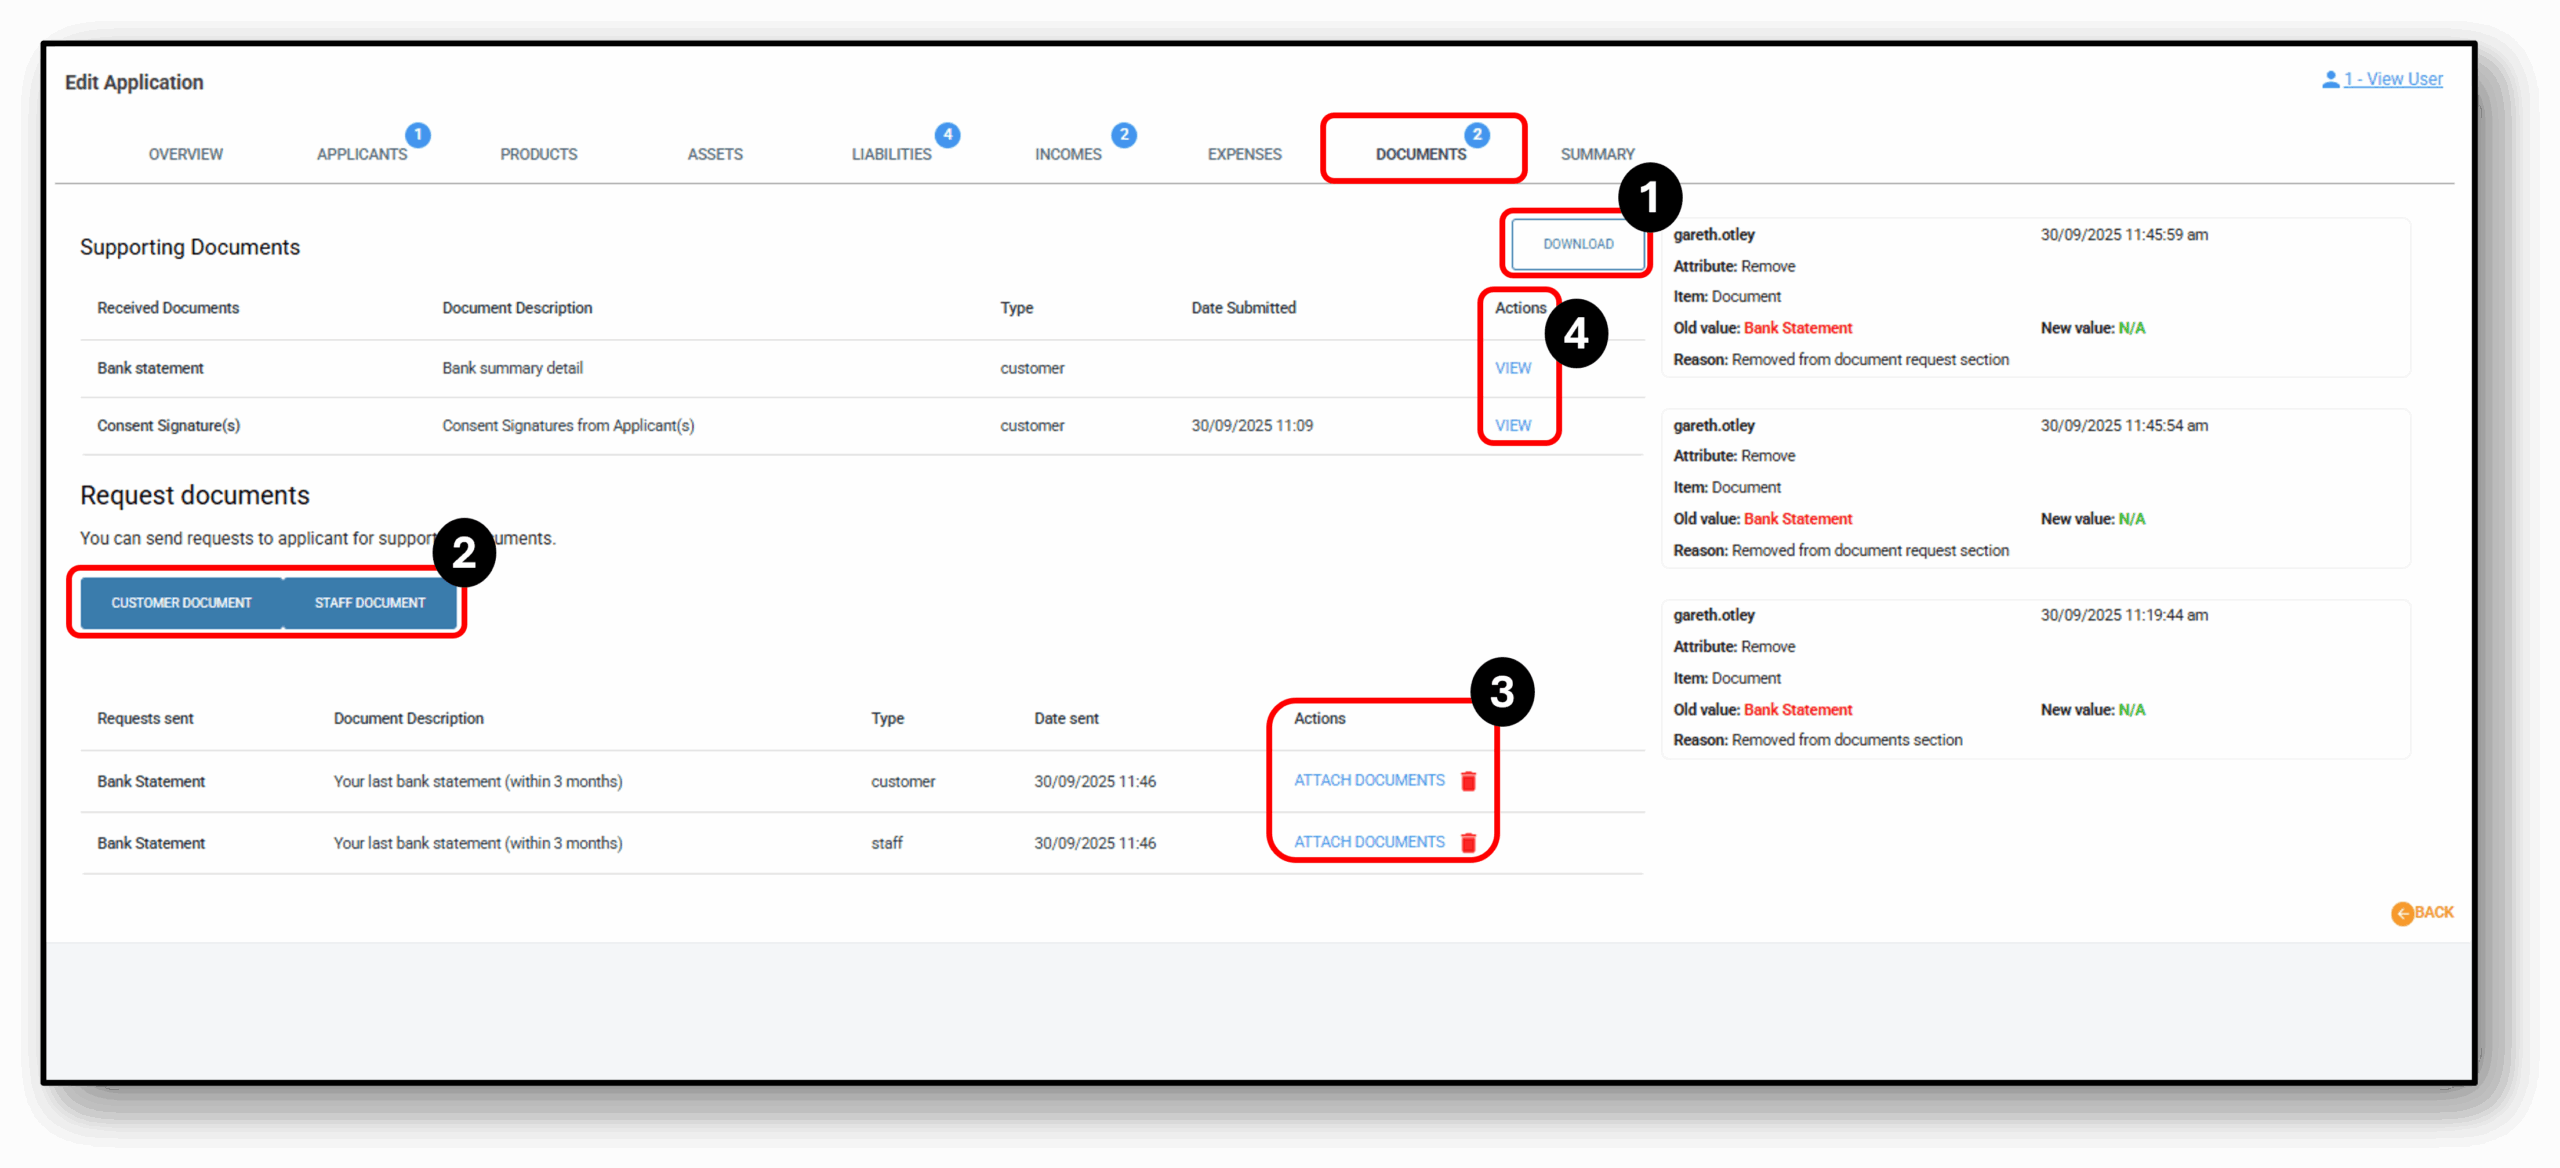The height and width of the screenshot is (1168, 2560).
Task: View the Bank statement document
Action: (1513, 368)
